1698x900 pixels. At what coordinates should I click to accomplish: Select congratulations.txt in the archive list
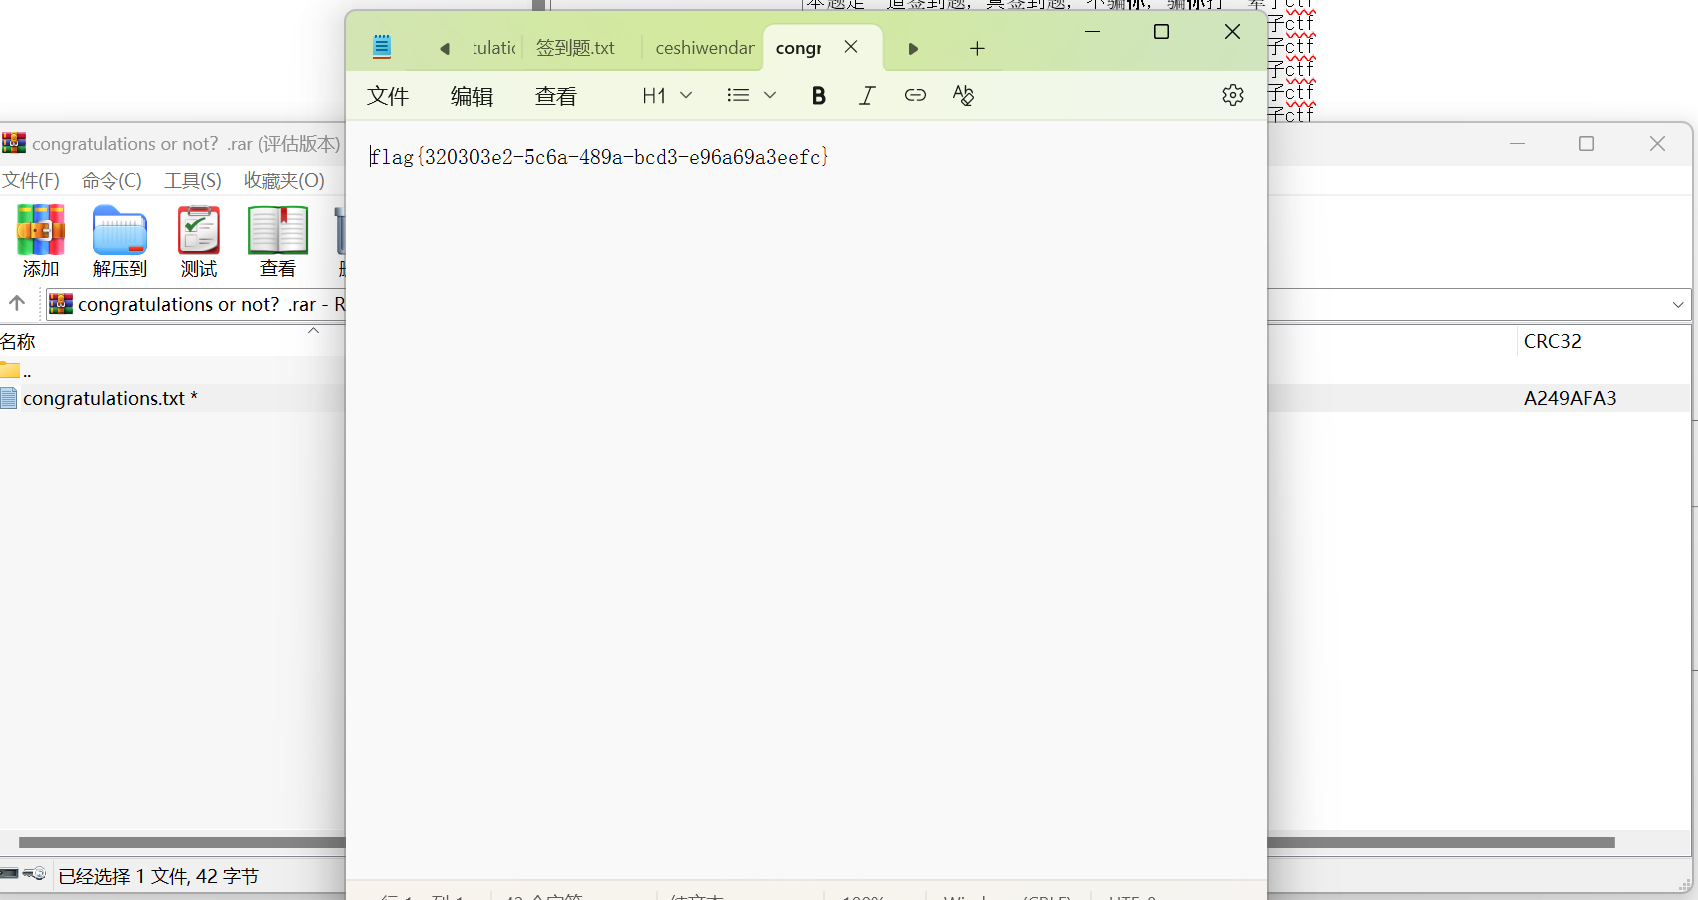pos(104,398)
